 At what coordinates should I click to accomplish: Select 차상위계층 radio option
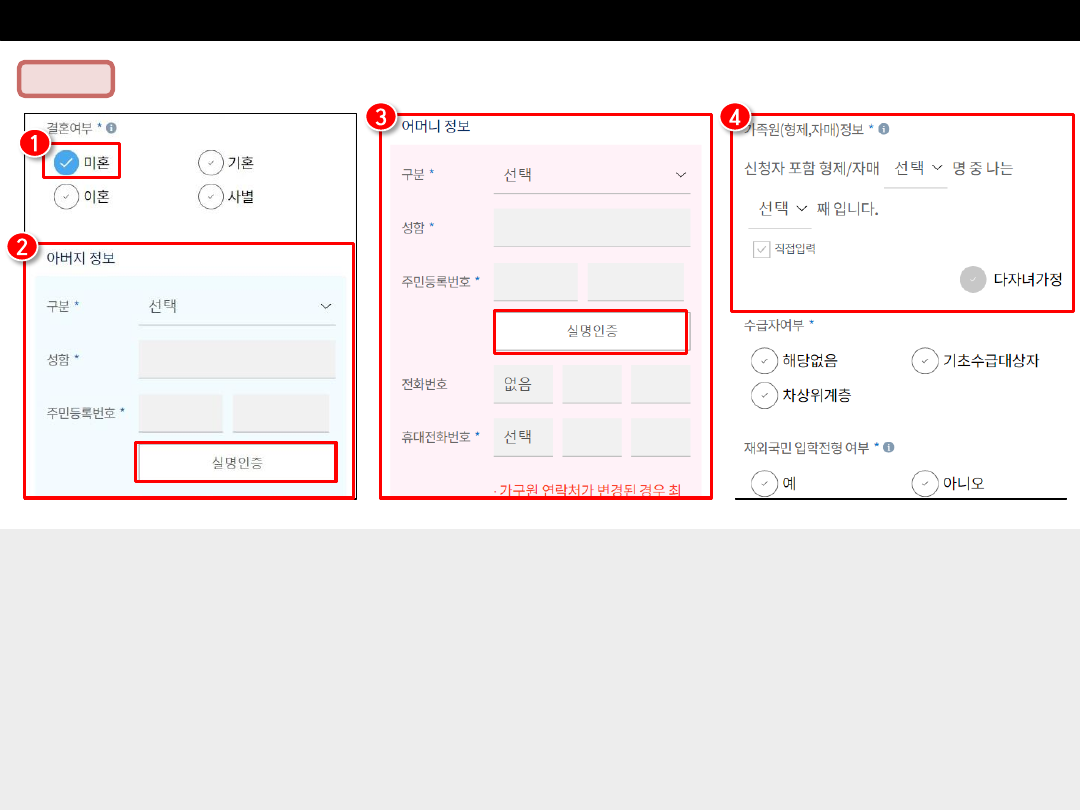click(x=764, y=395)
